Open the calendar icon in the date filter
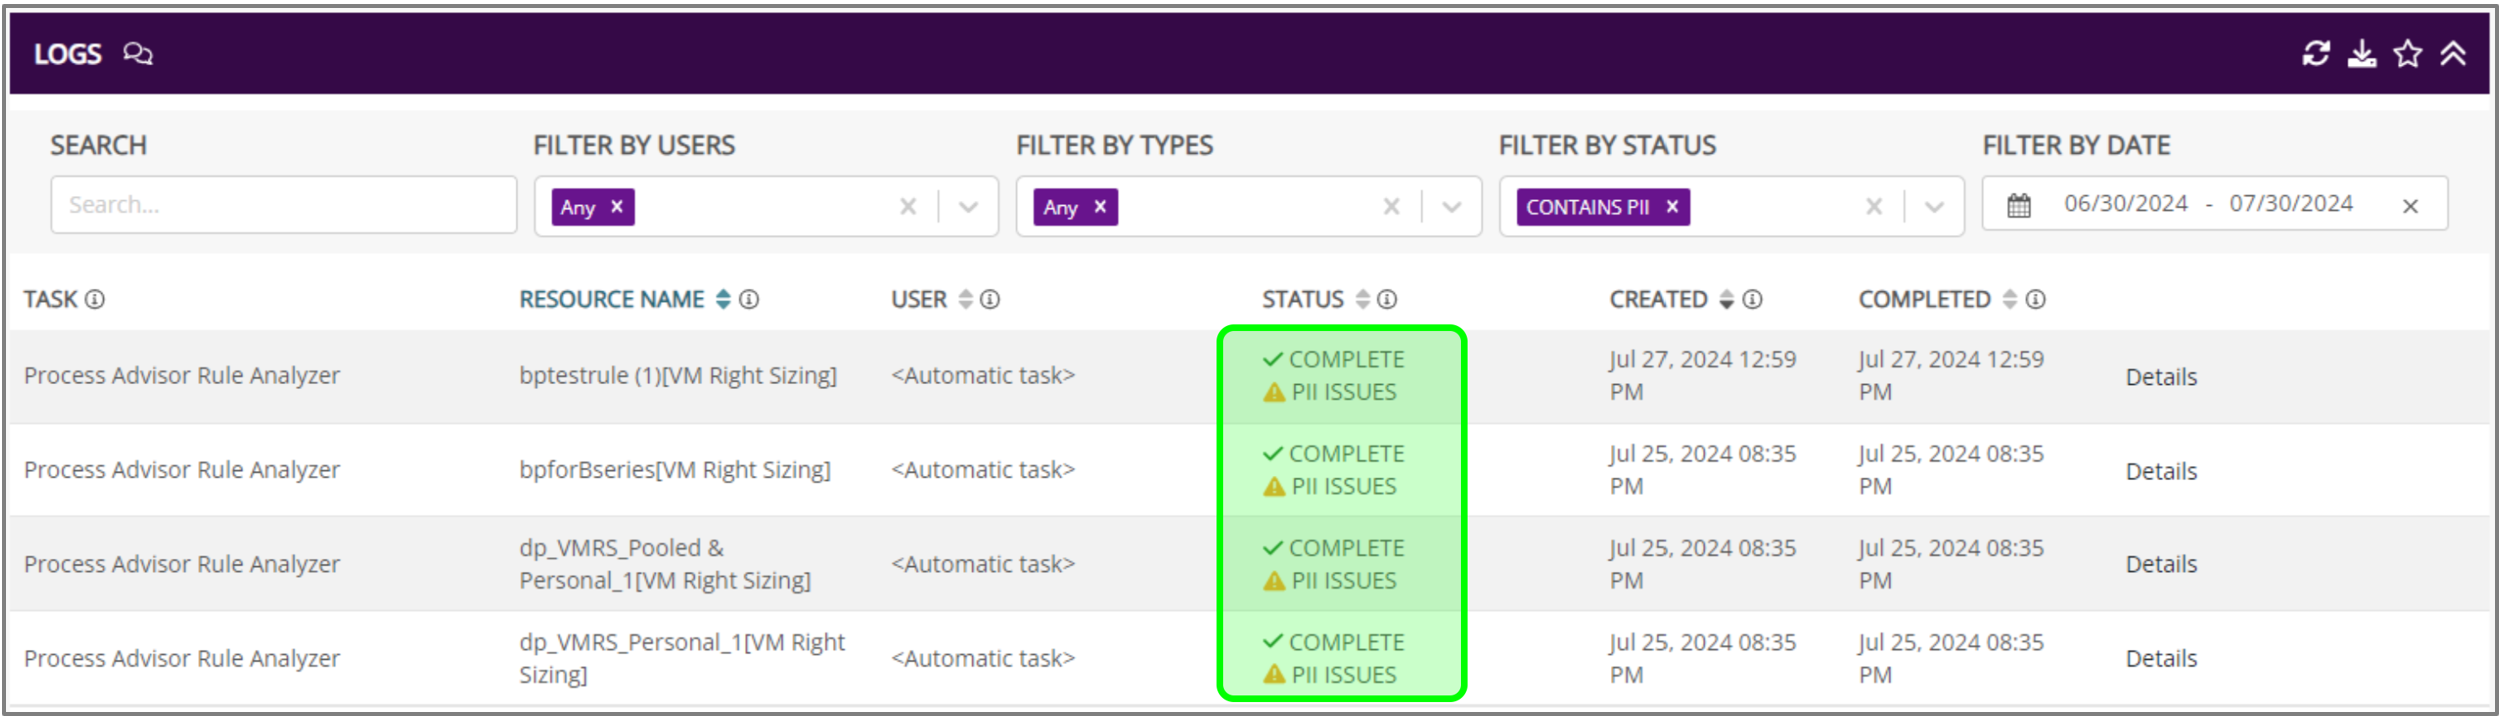 tap(2019, 206)
